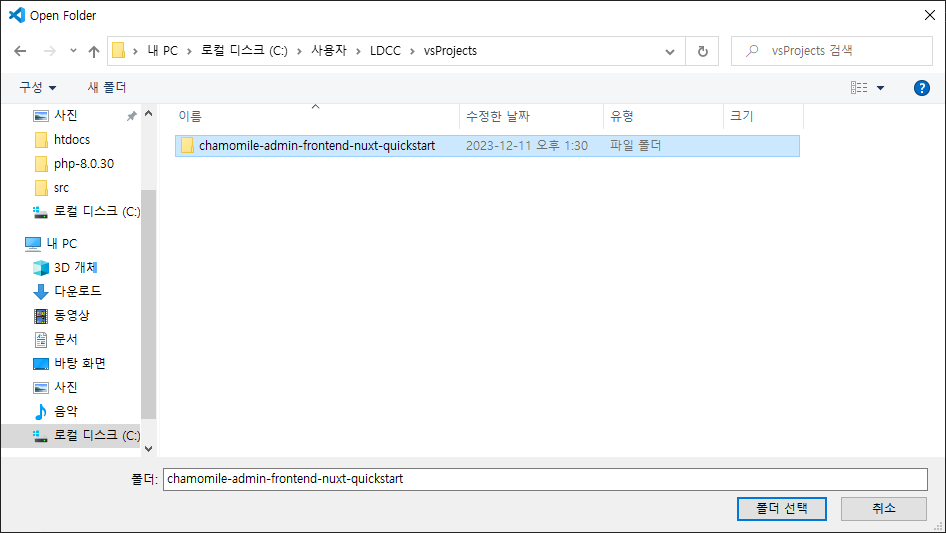Image resolution: width=946 pixels, height=533 pixels.
Task: Confirm with the 폴더 선택 button
Action: (781, 508)
